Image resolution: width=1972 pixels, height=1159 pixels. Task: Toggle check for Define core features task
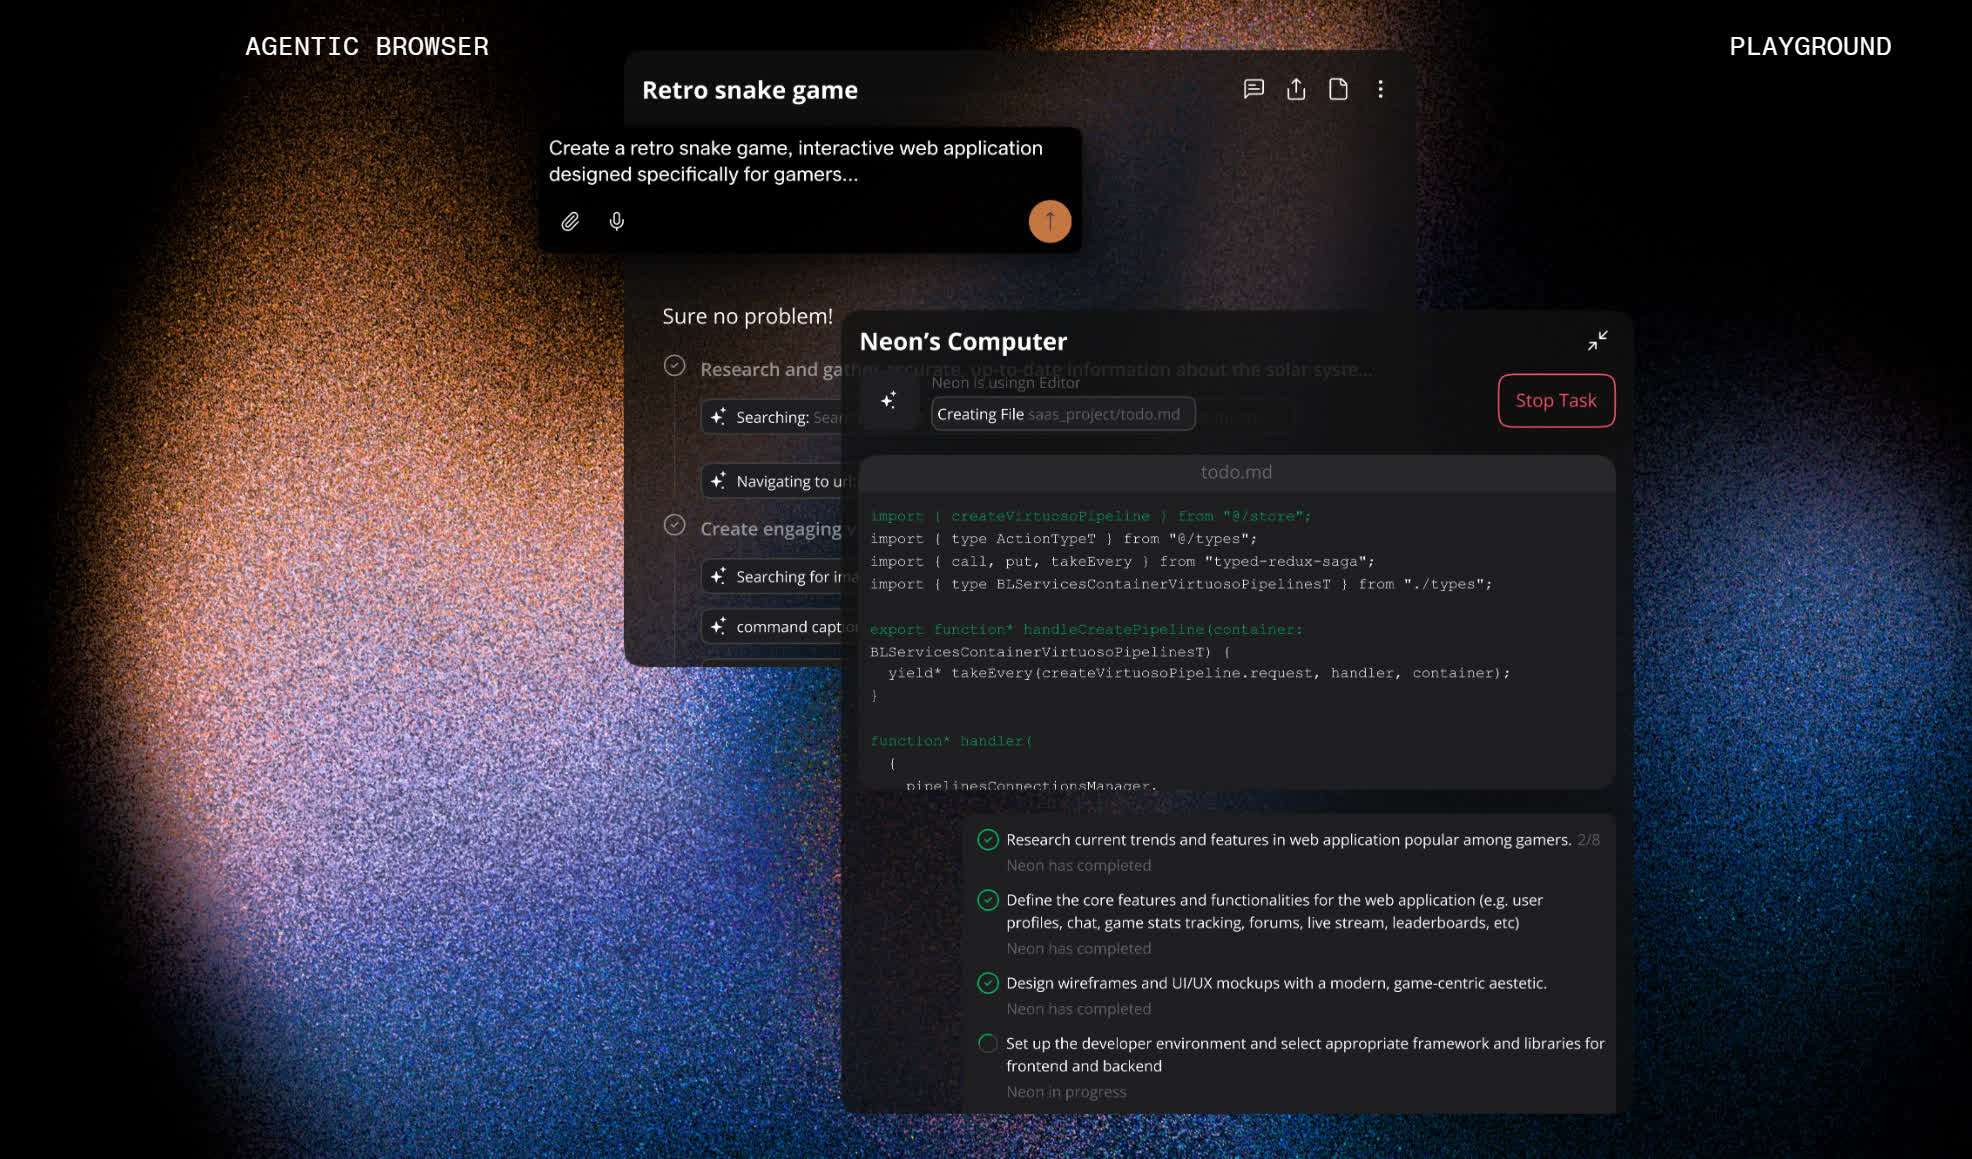pos(988,900)
